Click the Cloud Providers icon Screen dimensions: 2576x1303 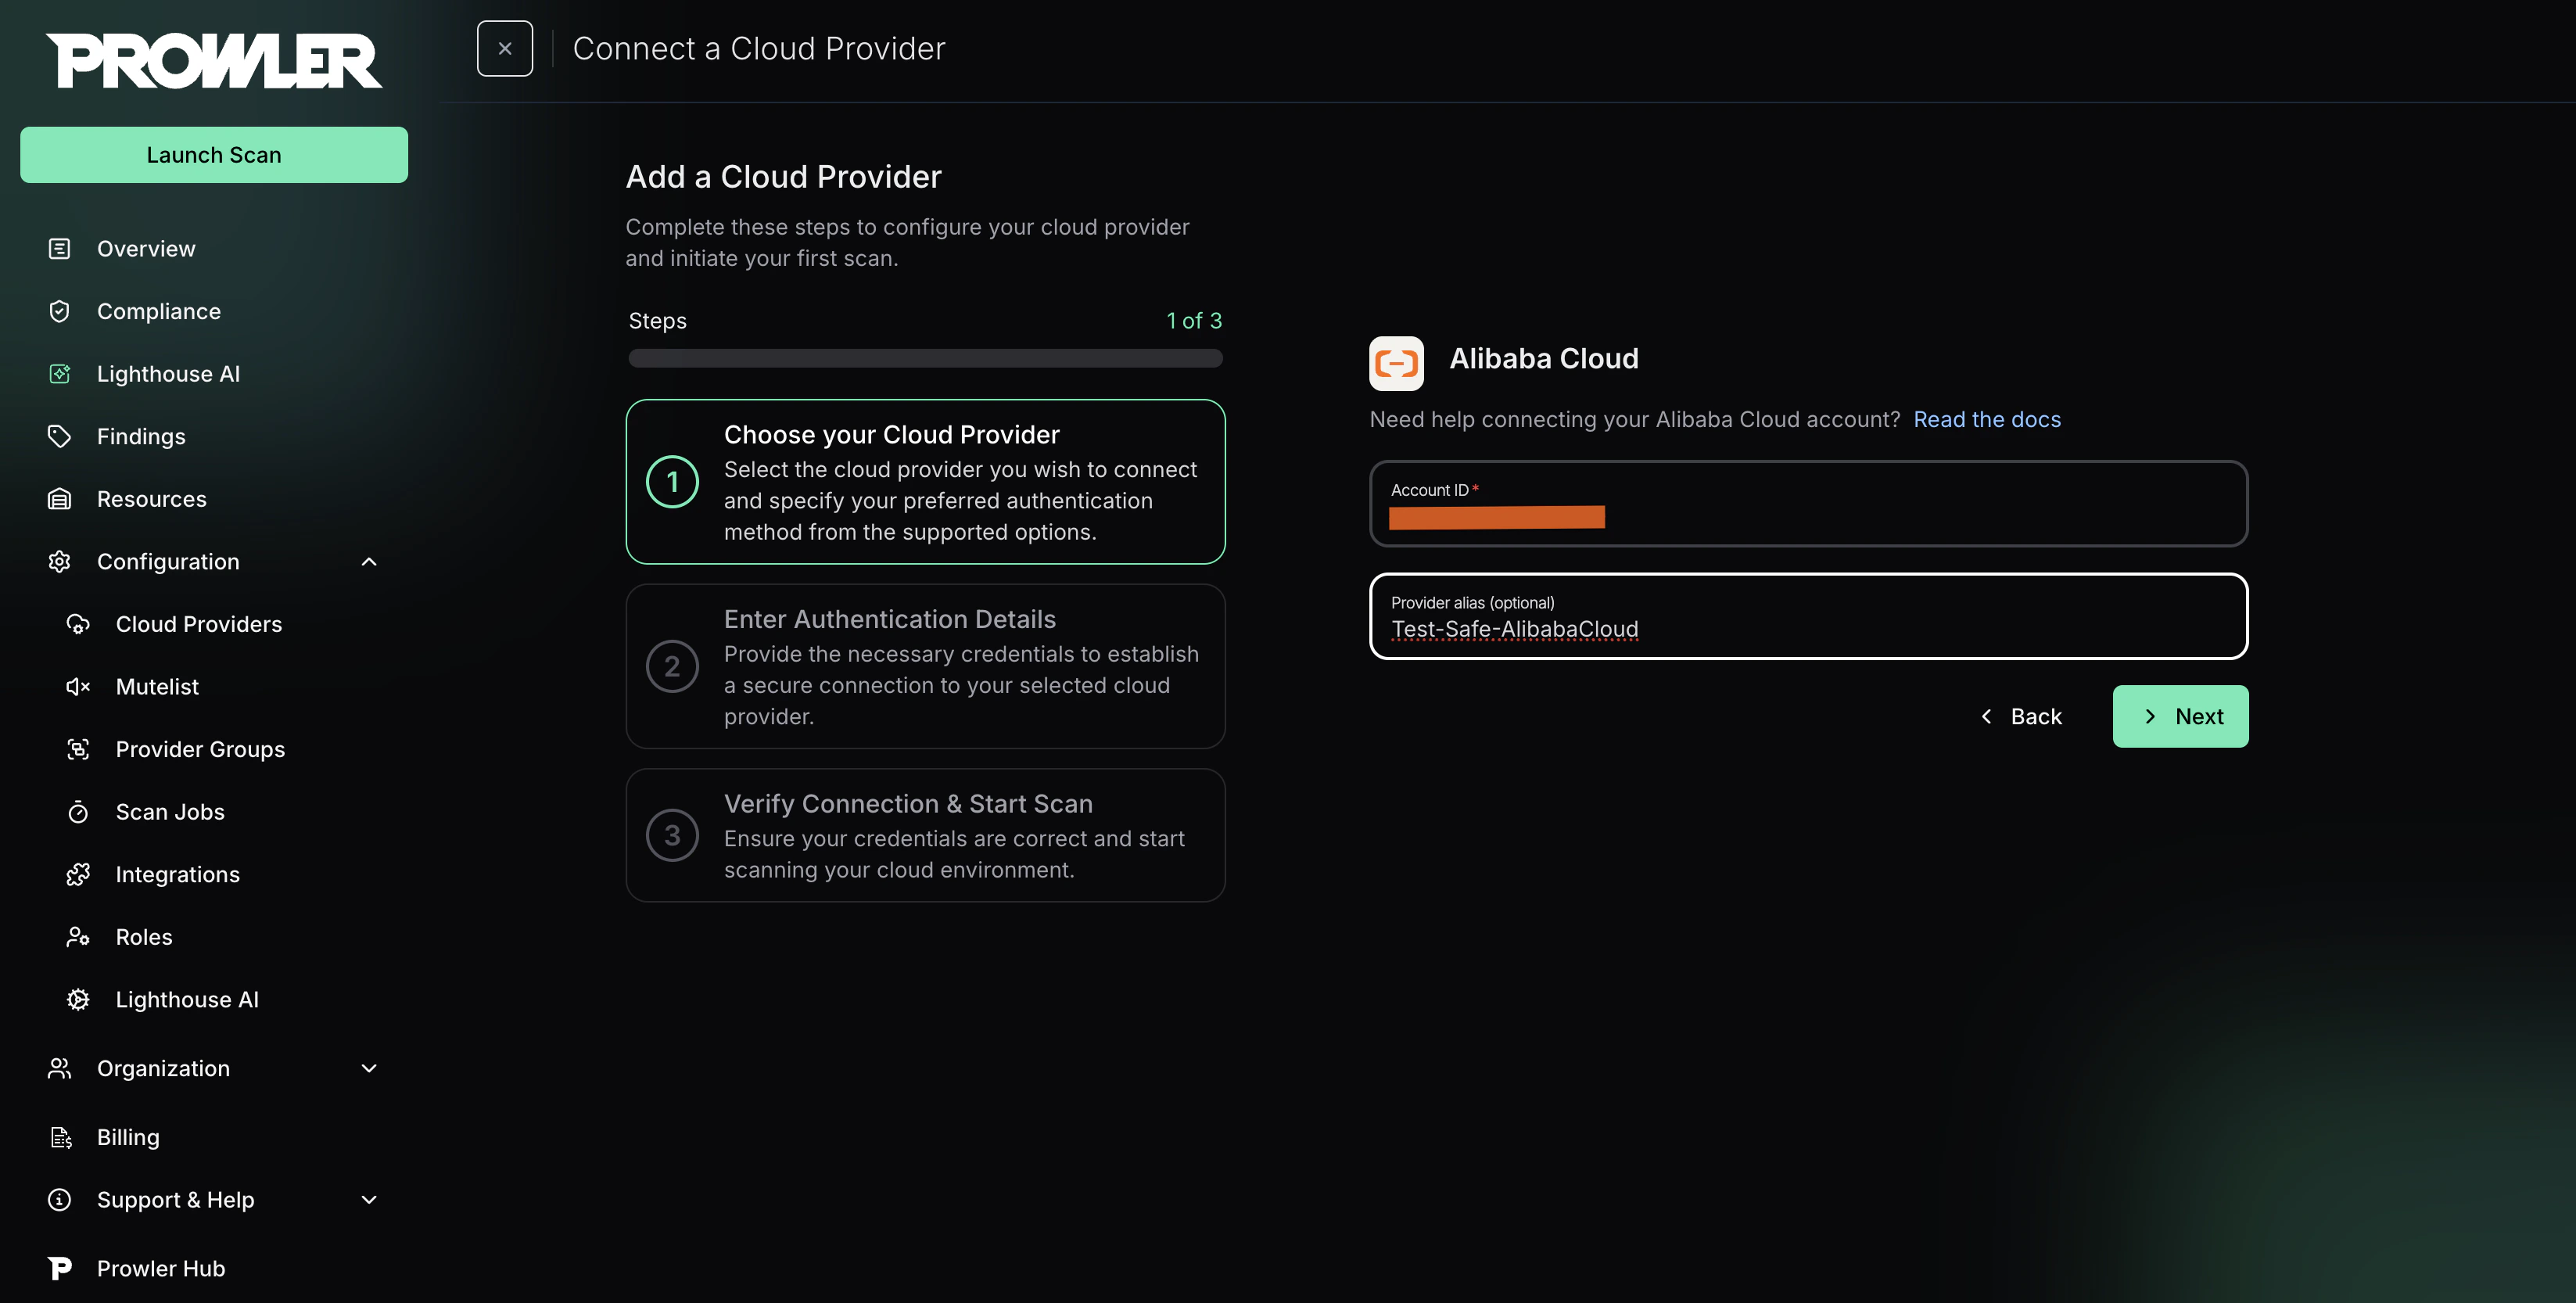78,624
